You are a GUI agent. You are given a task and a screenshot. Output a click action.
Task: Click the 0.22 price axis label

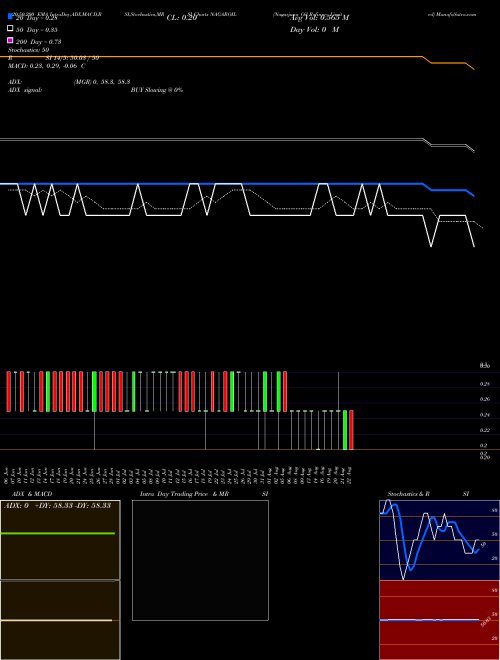point(485,430)
